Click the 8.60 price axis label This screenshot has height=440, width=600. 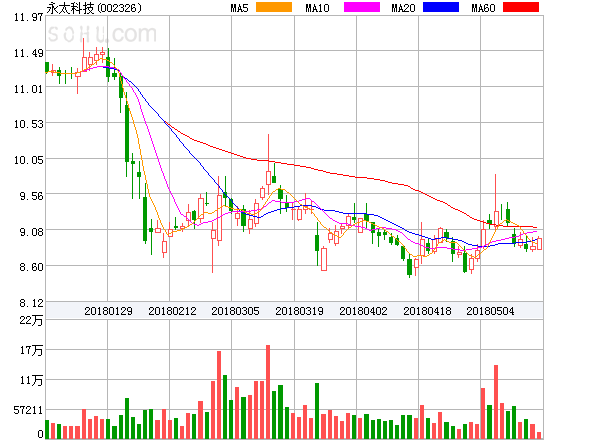click(x=31, y=267)
